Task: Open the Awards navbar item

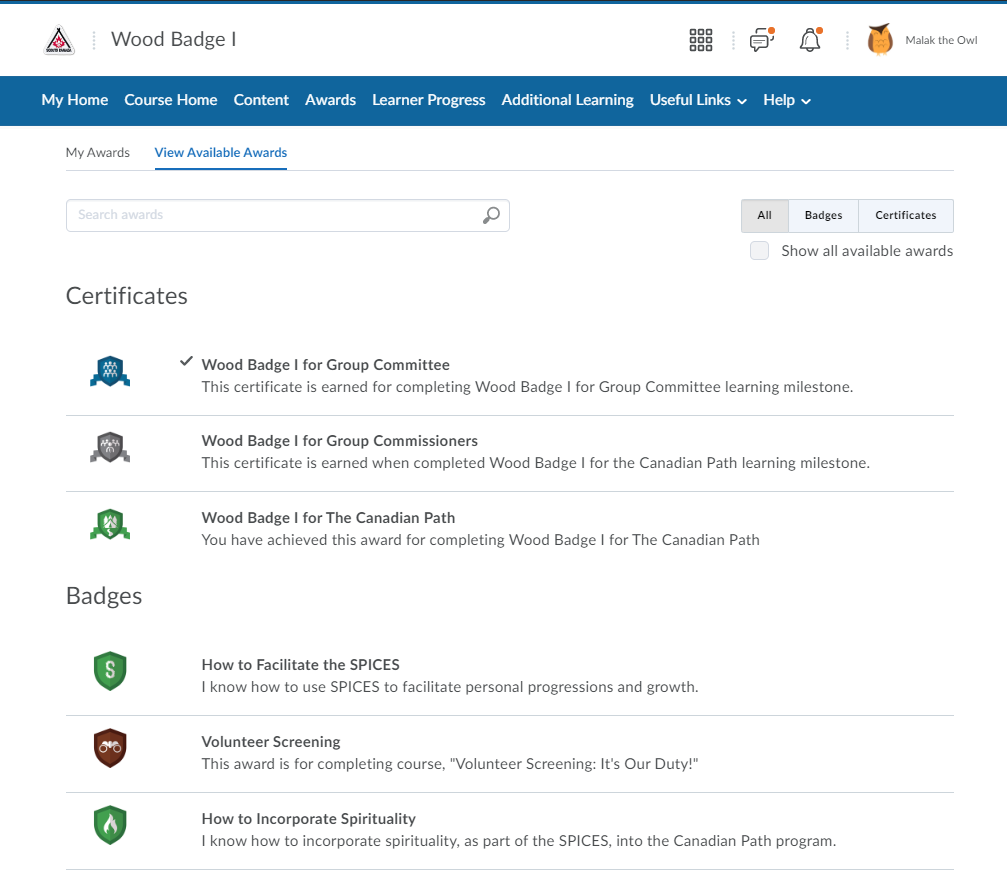Action: click(331, 100)
